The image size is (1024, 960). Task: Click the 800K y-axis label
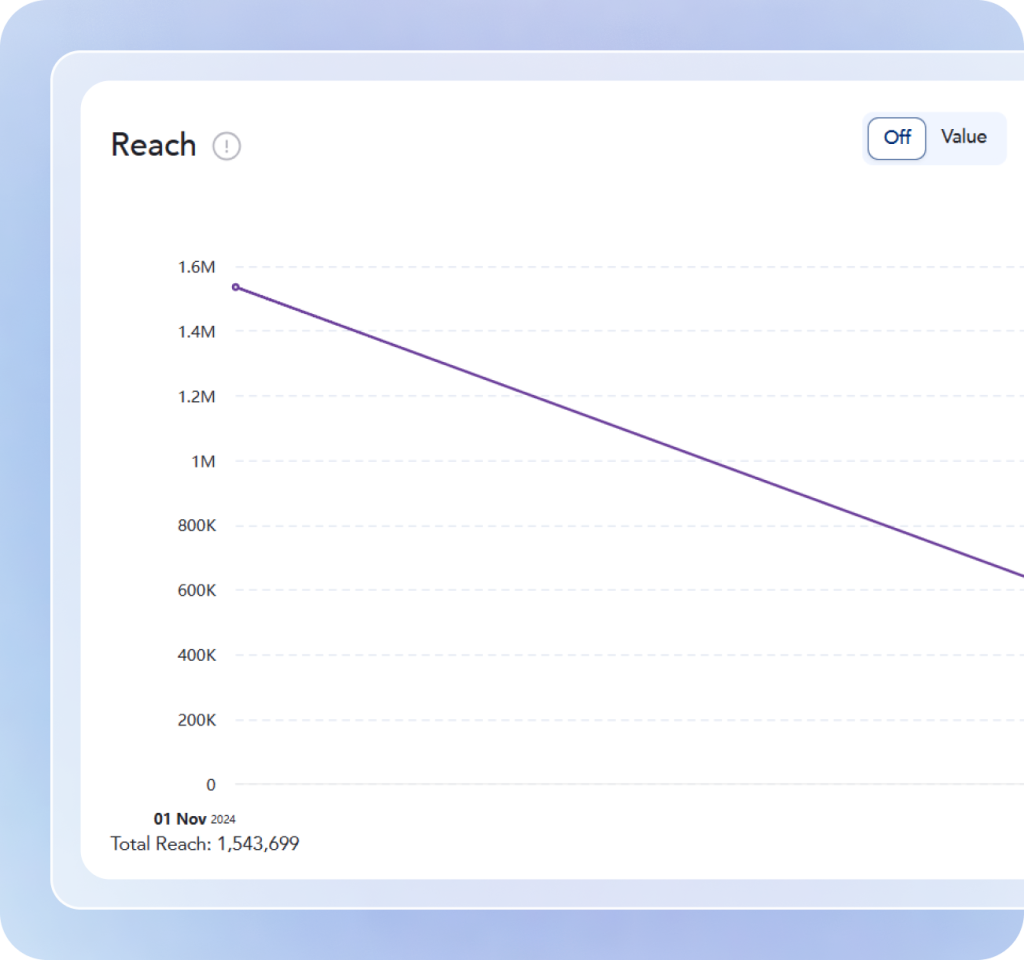coord(197,526)
